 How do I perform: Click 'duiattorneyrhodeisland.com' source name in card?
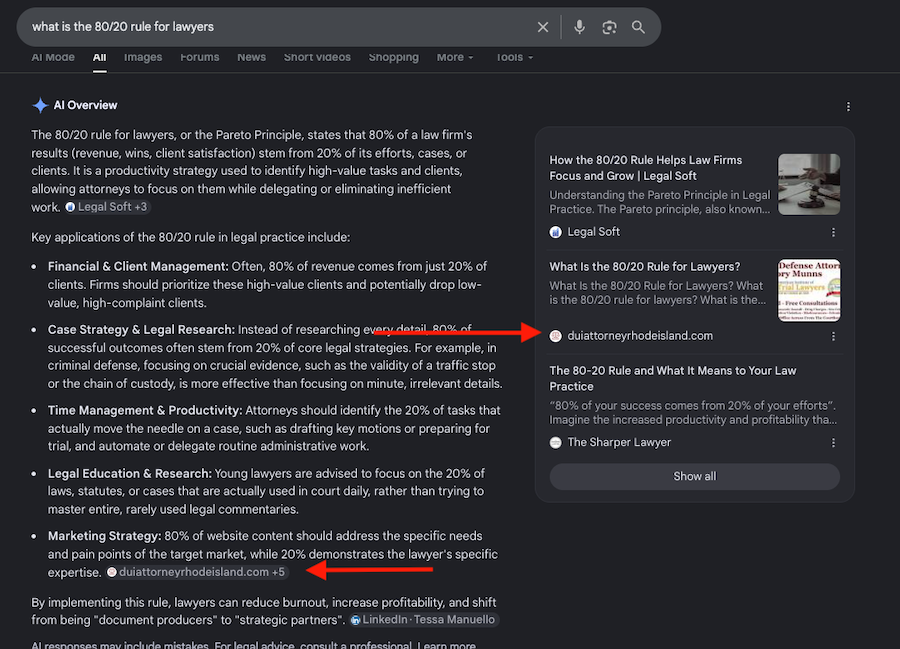pyautogui.click(x=640, y=336)
